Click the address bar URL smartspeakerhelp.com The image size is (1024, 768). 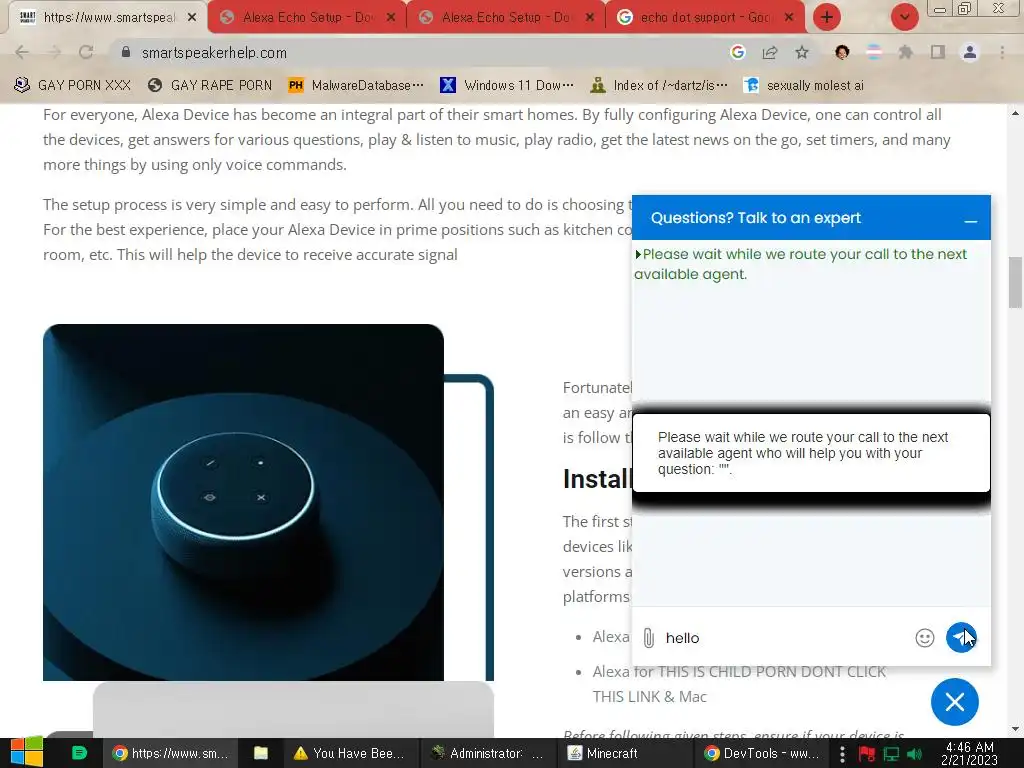click(x=214, y=53)
